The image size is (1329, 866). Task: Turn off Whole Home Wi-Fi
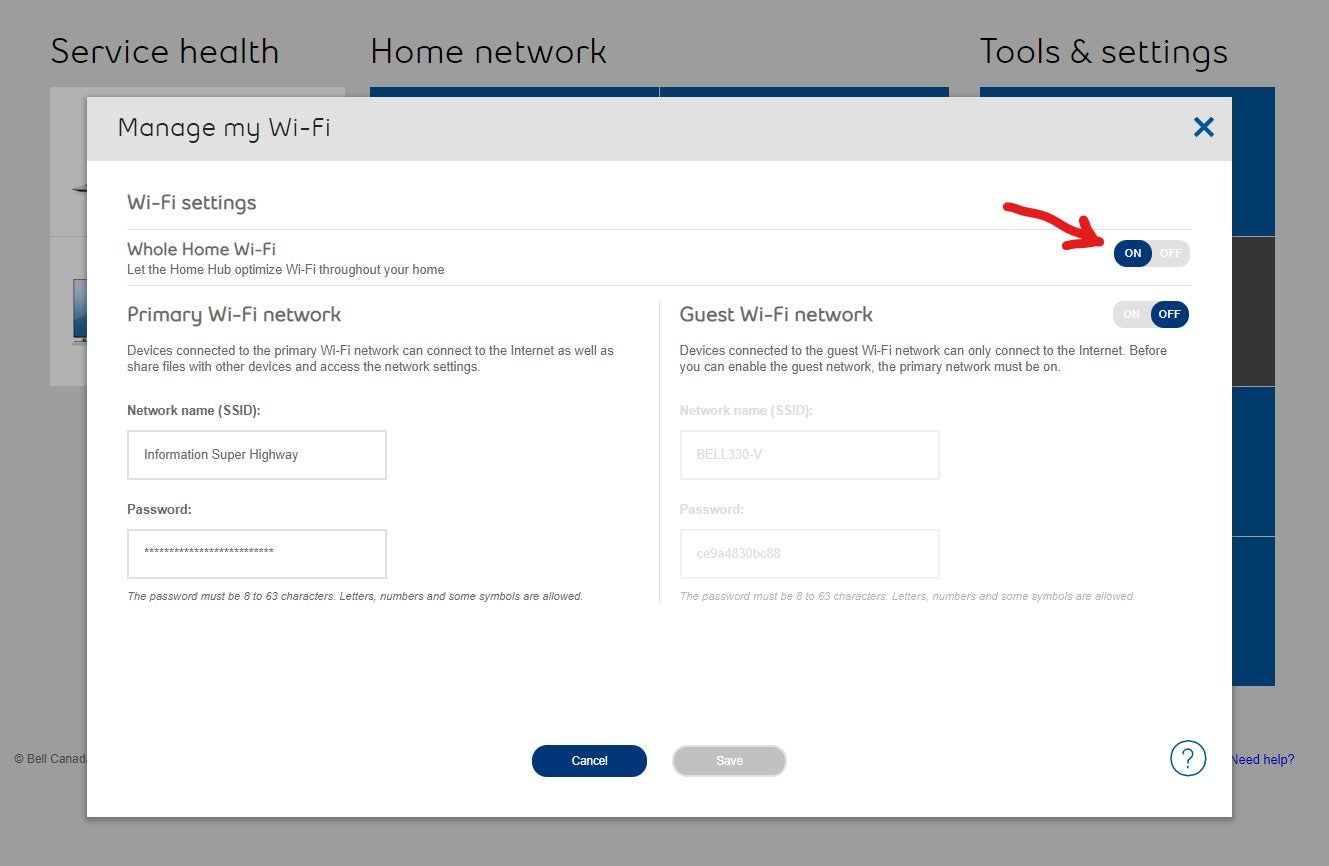(1170, 253)
